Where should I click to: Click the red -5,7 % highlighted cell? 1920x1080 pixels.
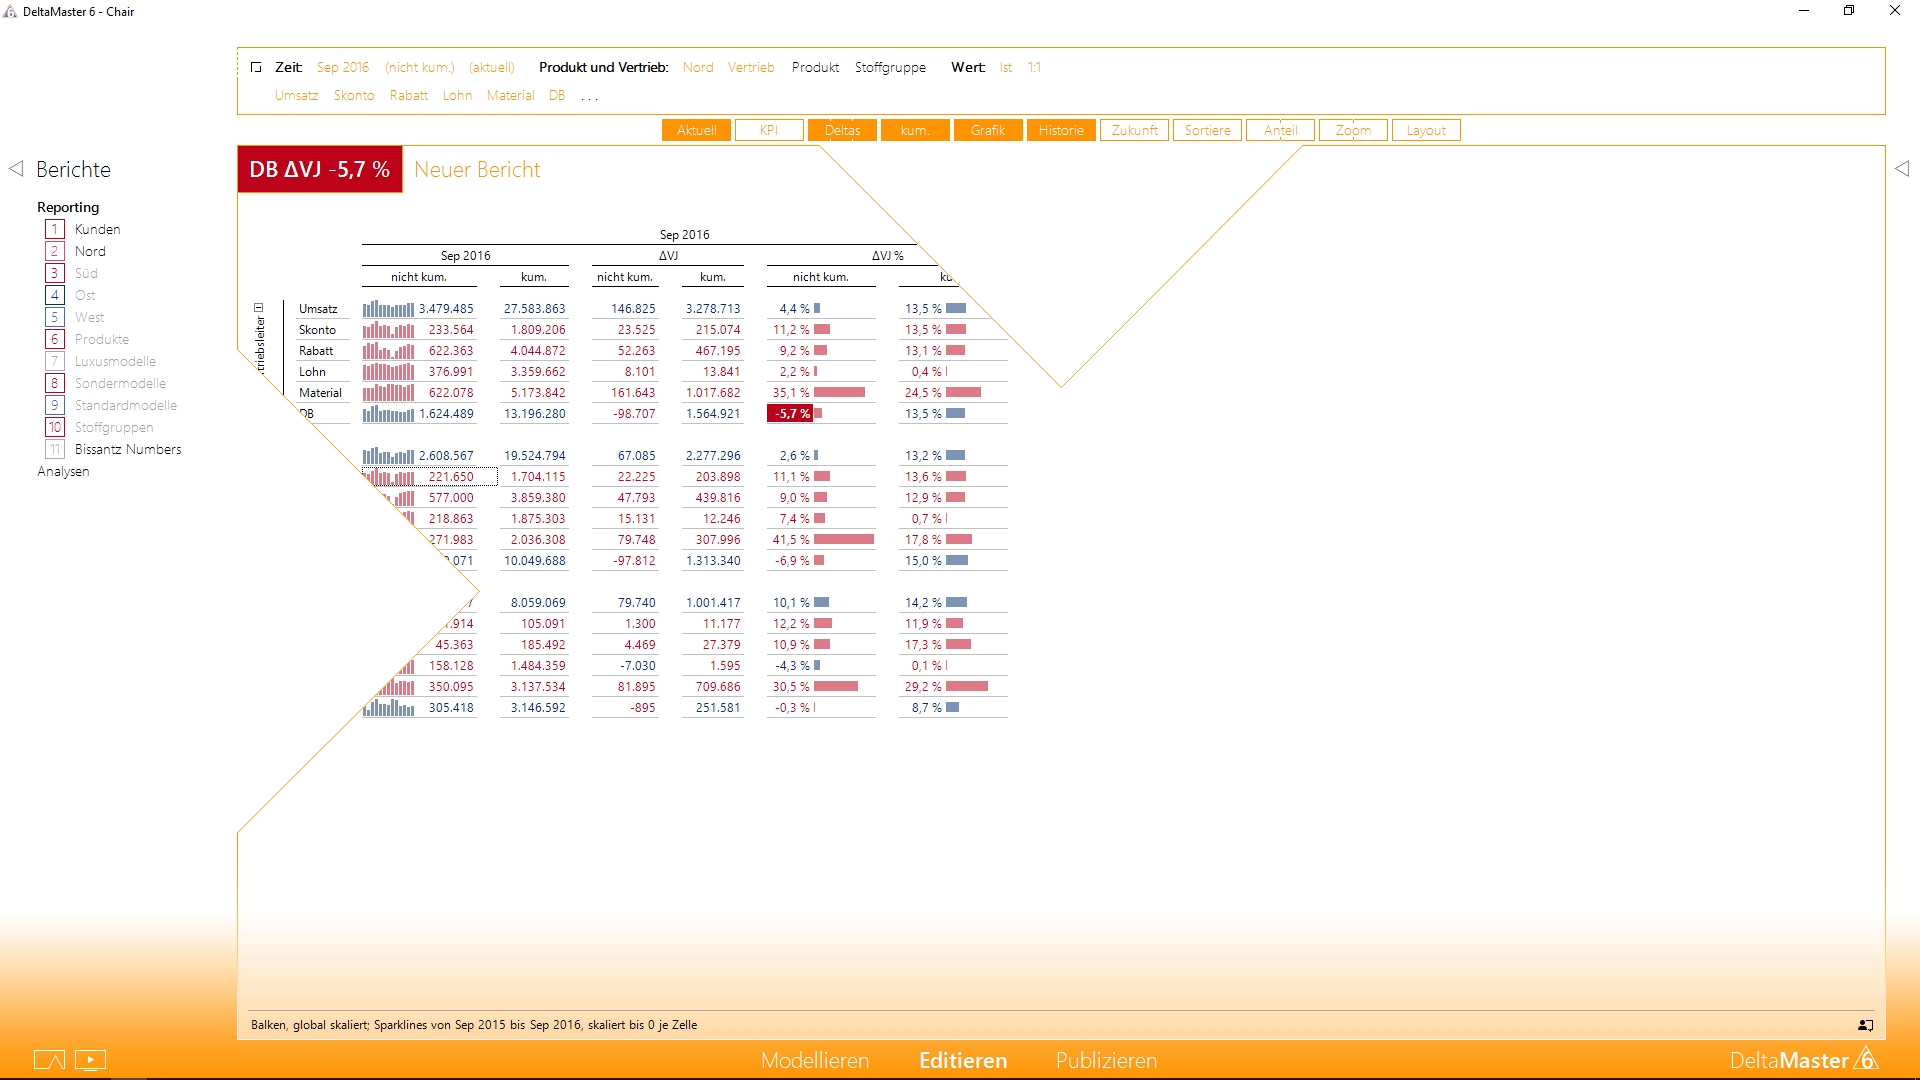click(x=790, y=414)
